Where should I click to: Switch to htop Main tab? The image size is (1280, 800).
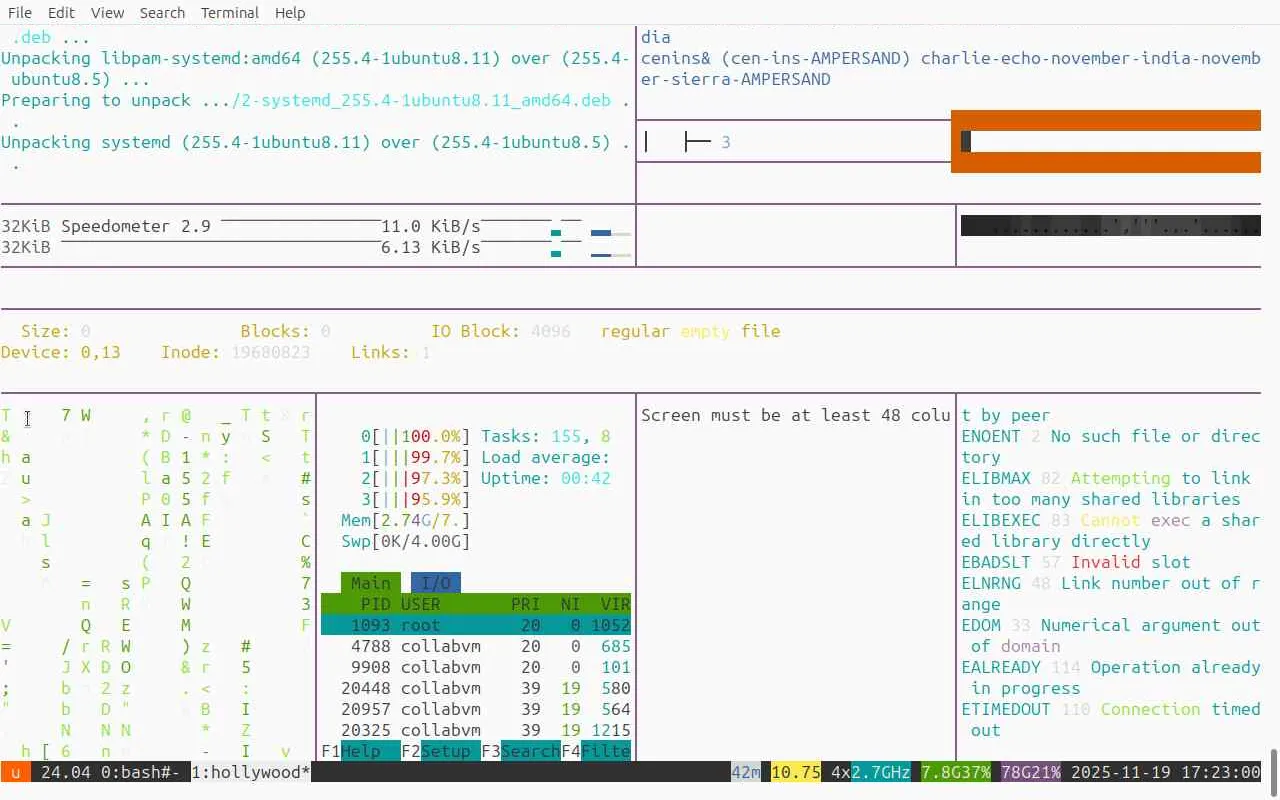371,583
